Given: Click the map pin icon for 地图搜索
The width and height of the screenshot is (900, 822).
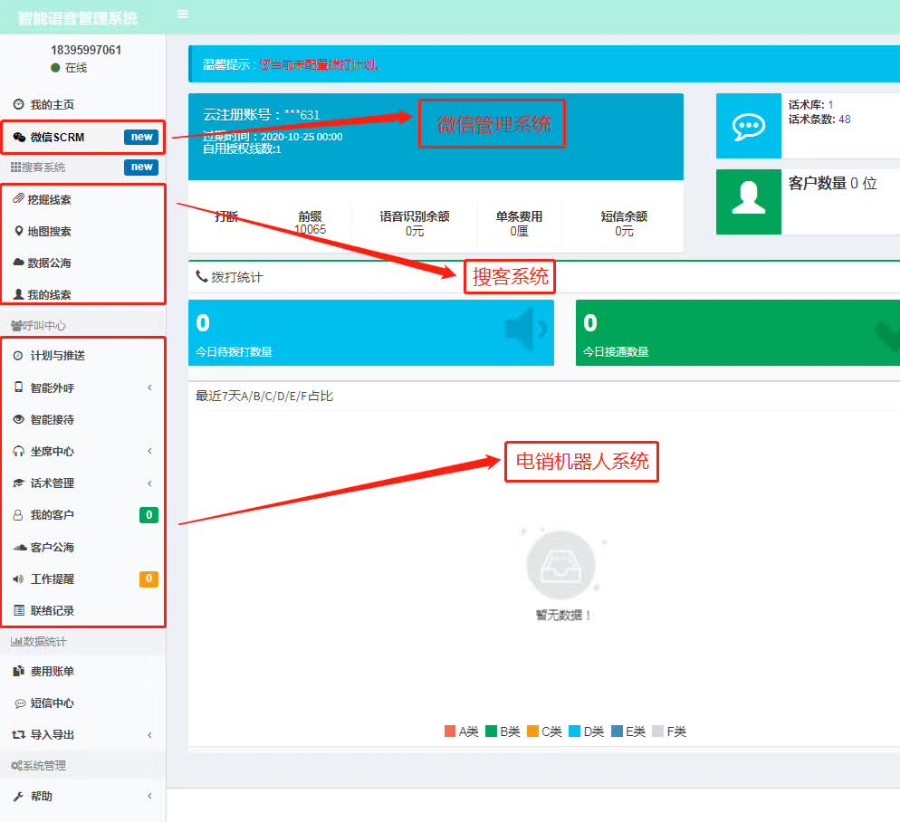Looking at the screenshot, I should tap(18, 231).
